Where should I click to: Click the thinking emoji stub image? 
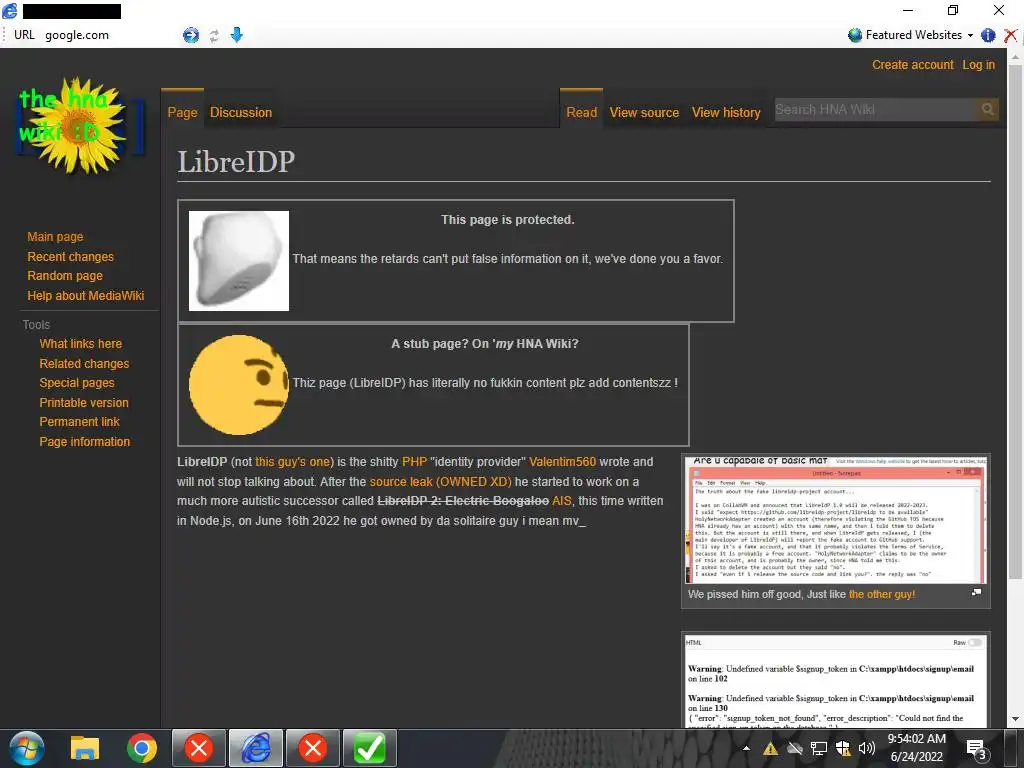tap(238, 385)
